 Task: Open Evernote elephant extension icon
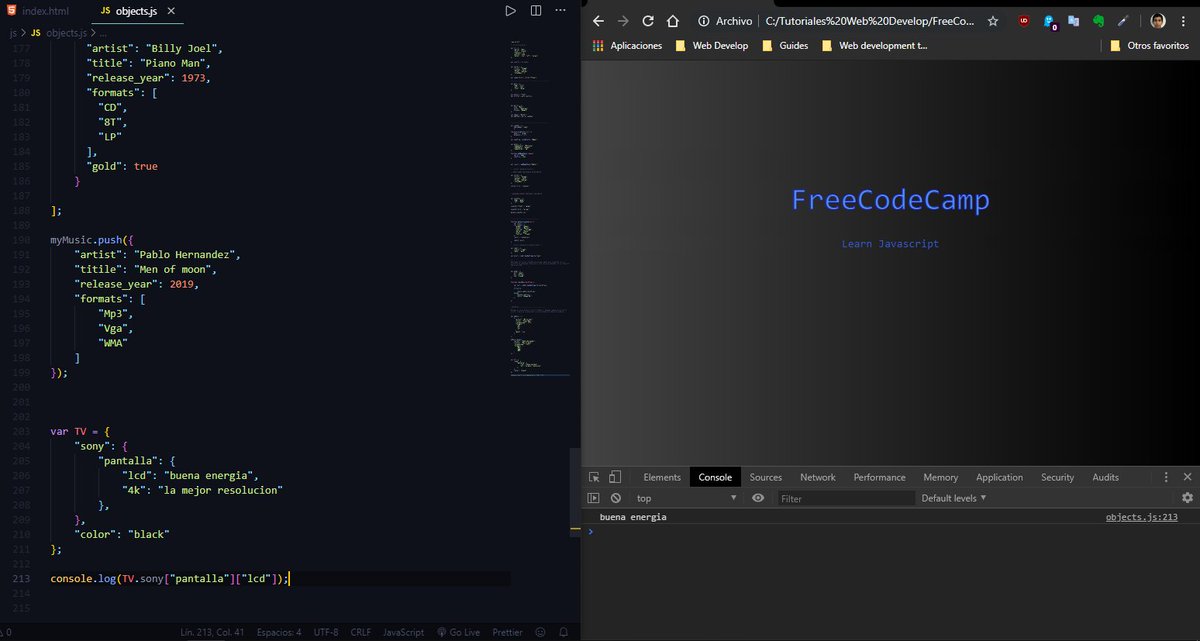coord(1099,20)
